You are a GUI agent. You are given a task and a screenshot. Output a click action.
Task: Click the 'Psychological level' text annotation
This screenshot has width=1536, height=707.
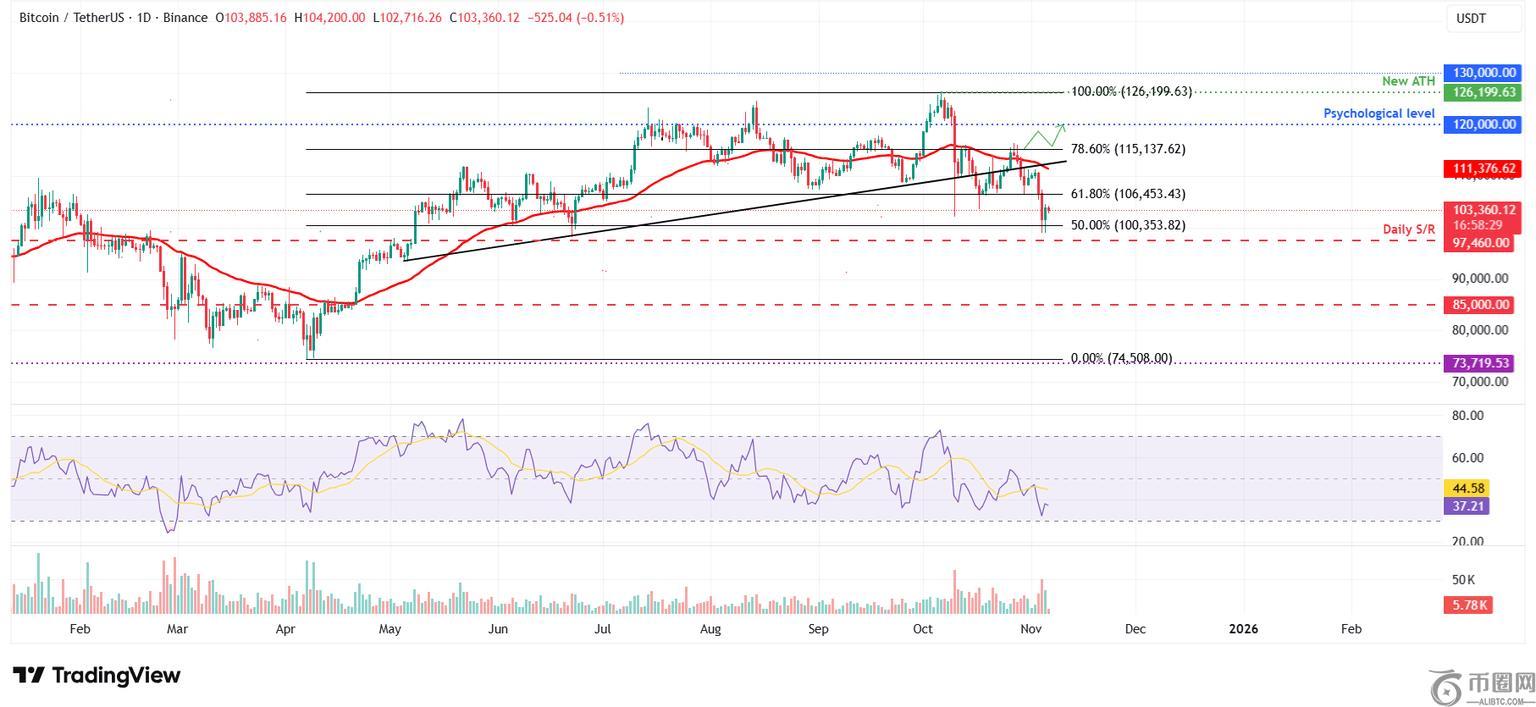pos(1378,114)
